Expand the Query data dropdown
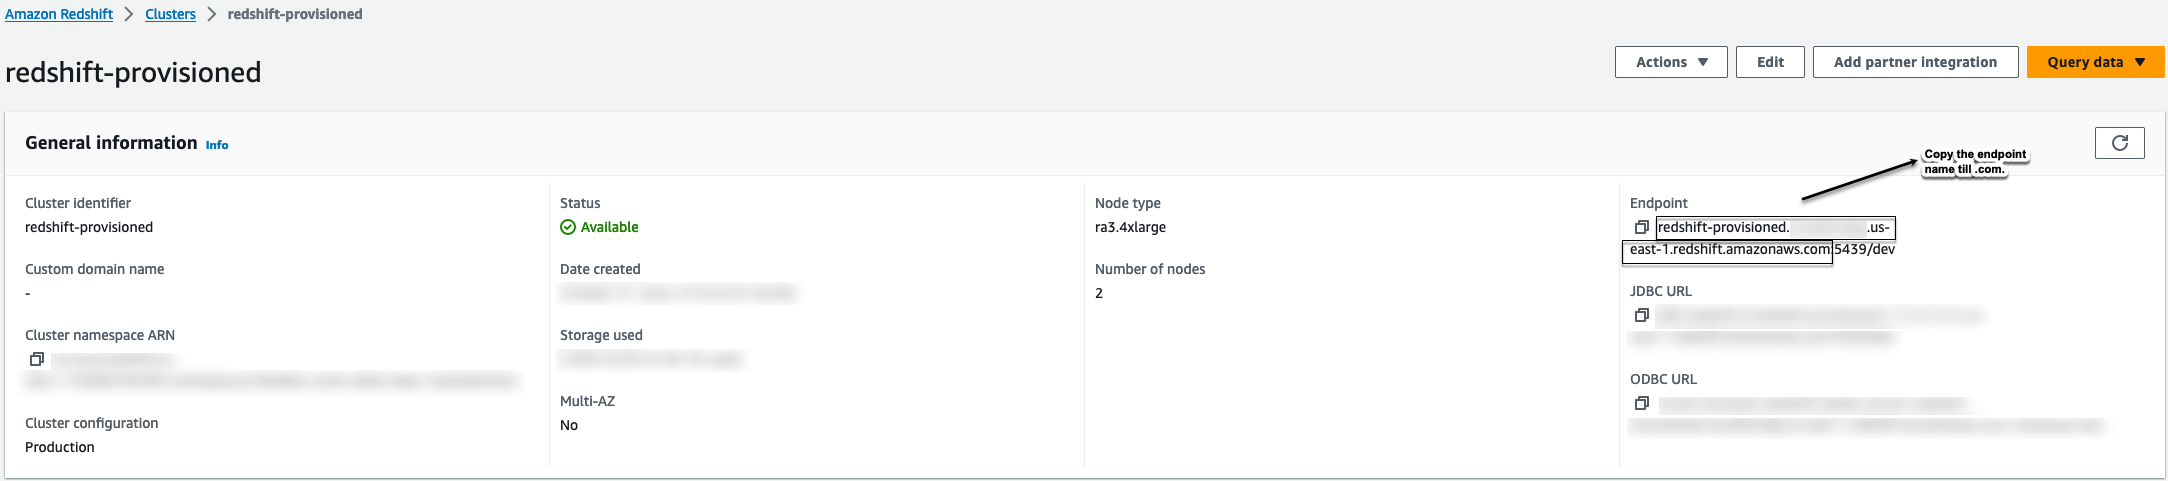 (x=2095, y=62)
